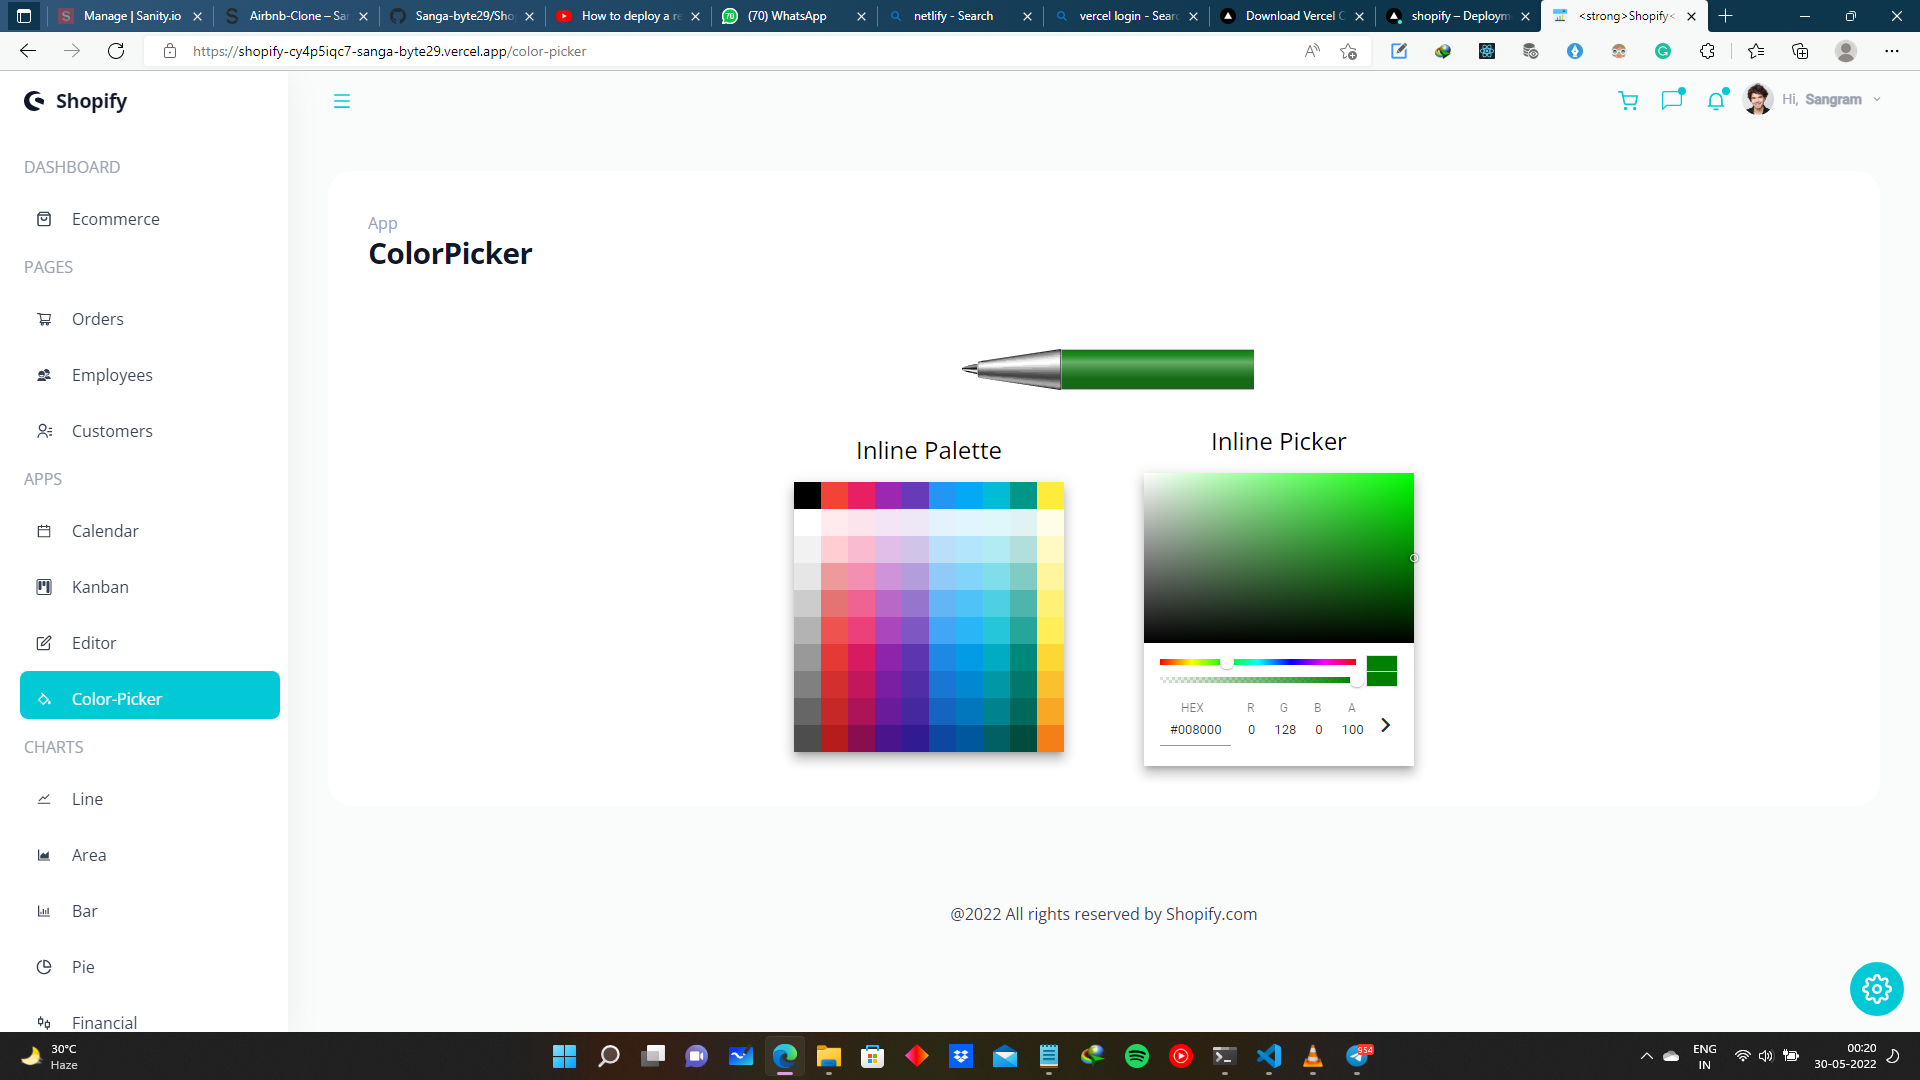Viewport: 1920px width, 1080px height.
Task: Open the notifications bell
Action: [1716, 101]
